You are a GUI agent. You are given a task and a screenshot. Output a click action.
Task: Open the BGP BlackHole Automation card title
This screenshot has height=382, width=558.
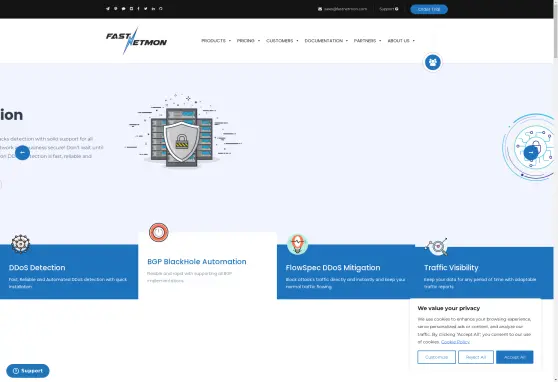point(197,262)
